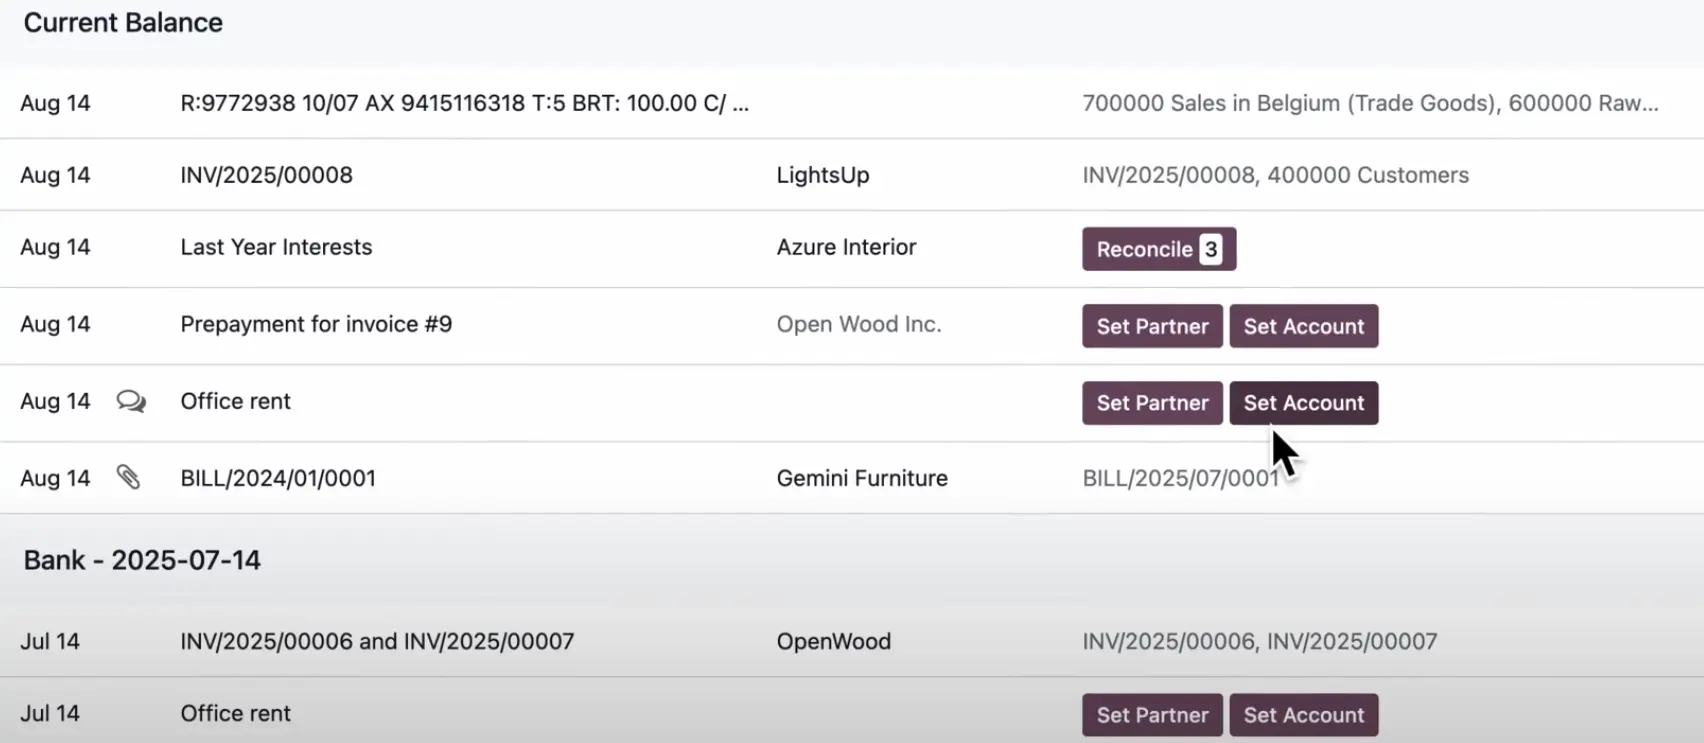
Task: Open INV/2025/00008, 400000 Customers reconciled entry
Action: [1275, 175]
